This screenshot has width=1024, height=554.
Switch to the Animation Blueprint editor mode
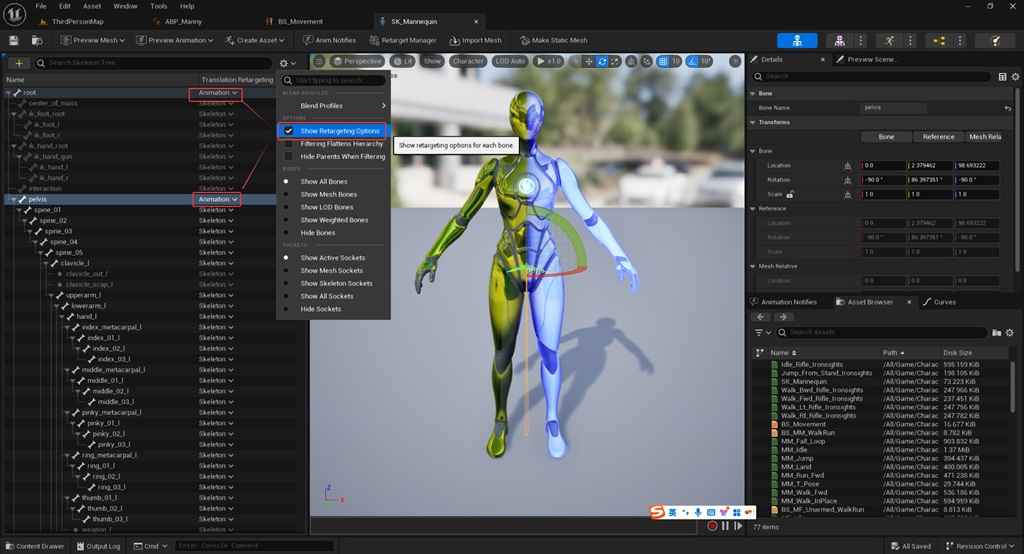pos(939,41)
